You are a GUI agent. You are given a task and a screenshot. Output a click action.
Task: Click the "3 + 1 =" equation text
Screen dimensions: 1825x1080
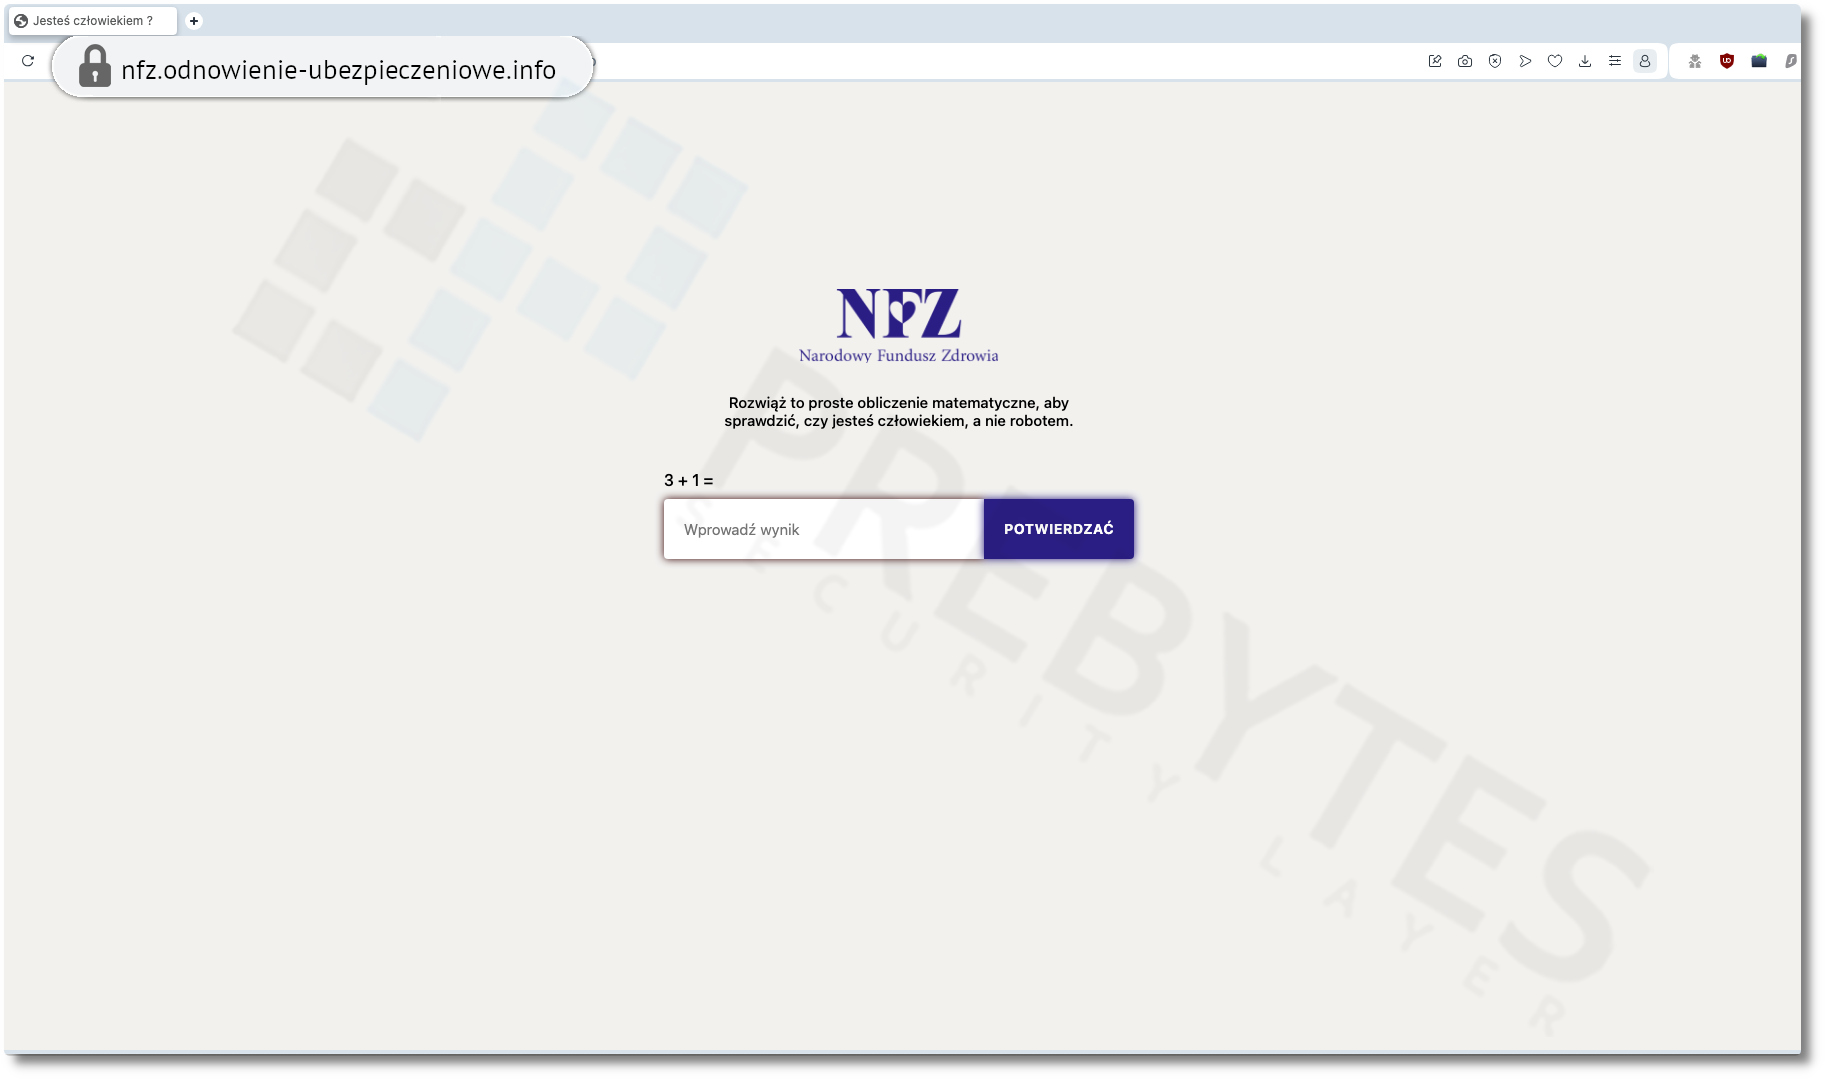click(689, 481)
